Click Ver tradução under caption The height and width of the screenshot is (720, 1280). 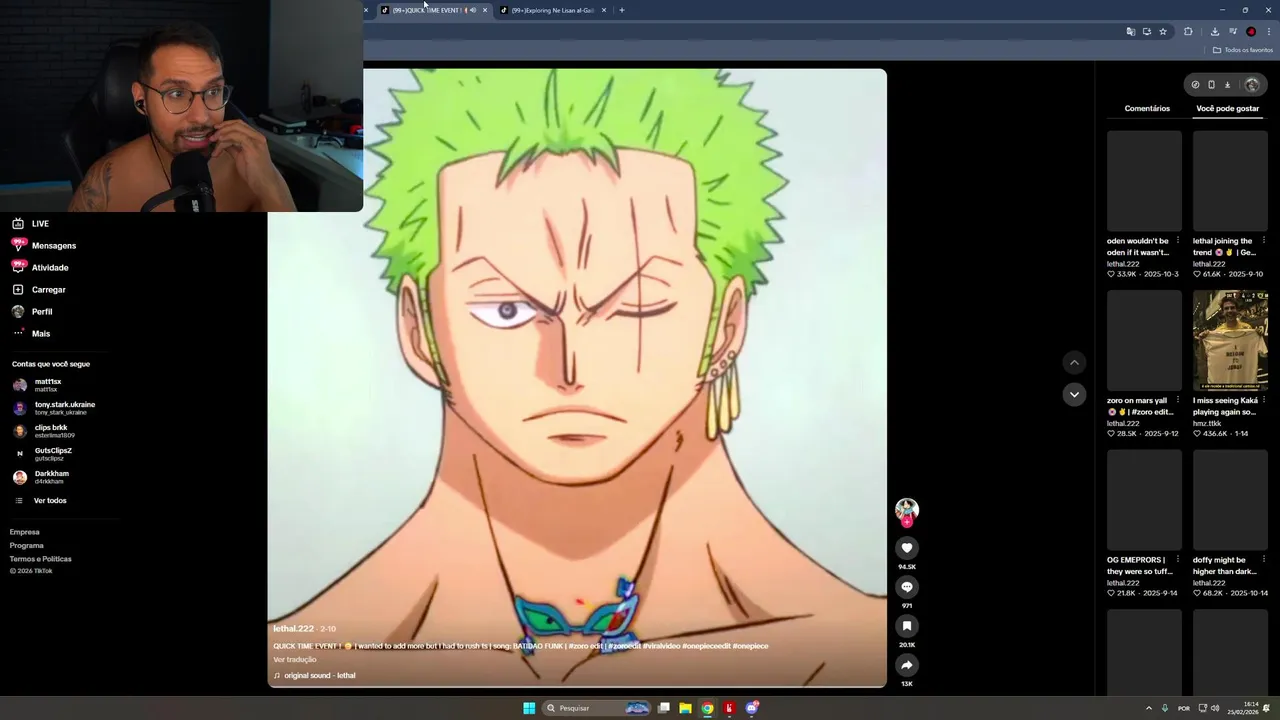point(295,660)
